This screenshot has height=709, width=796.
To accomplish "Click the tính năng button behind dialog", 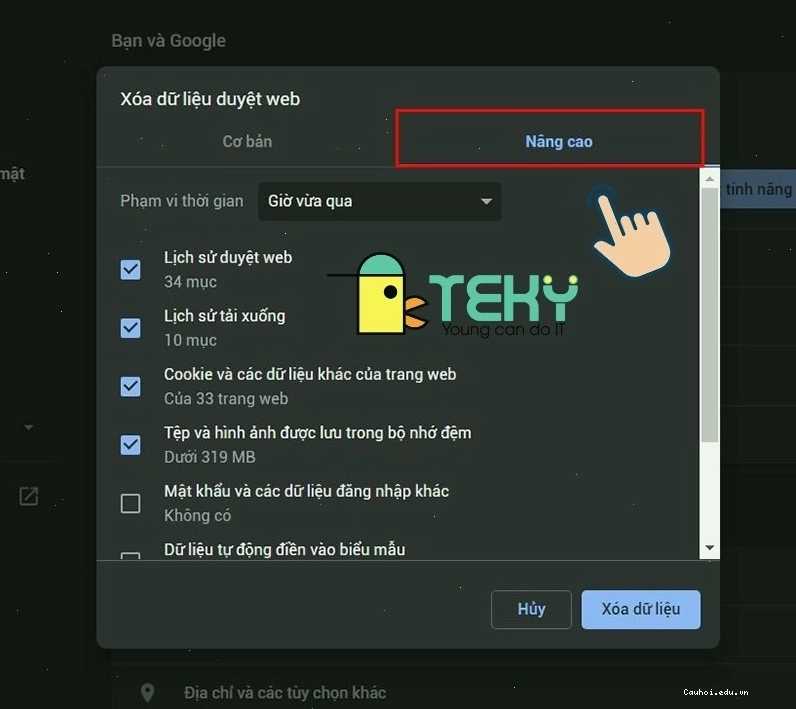I will 757,189.
